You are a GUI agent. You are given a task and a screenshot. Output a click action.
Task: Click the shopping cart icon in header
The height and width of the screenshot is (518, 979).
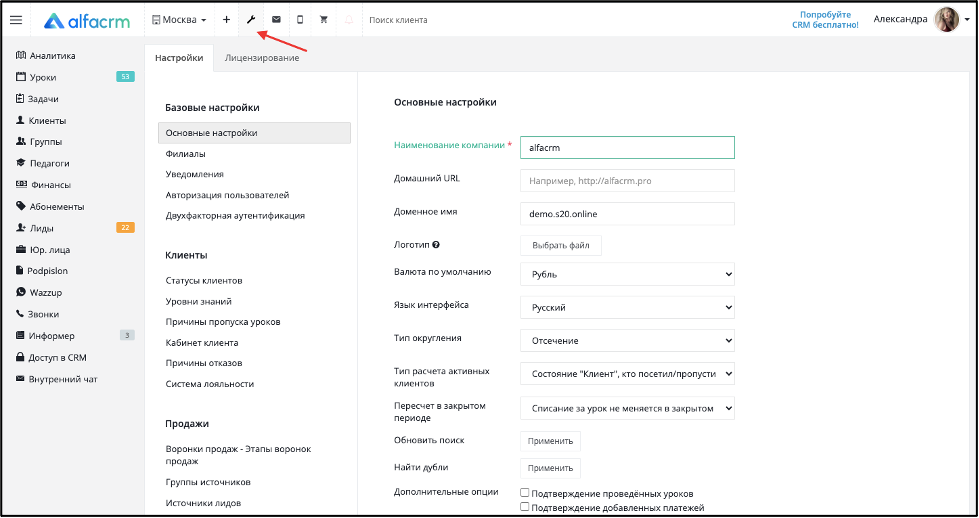click(x=323, y=19)
